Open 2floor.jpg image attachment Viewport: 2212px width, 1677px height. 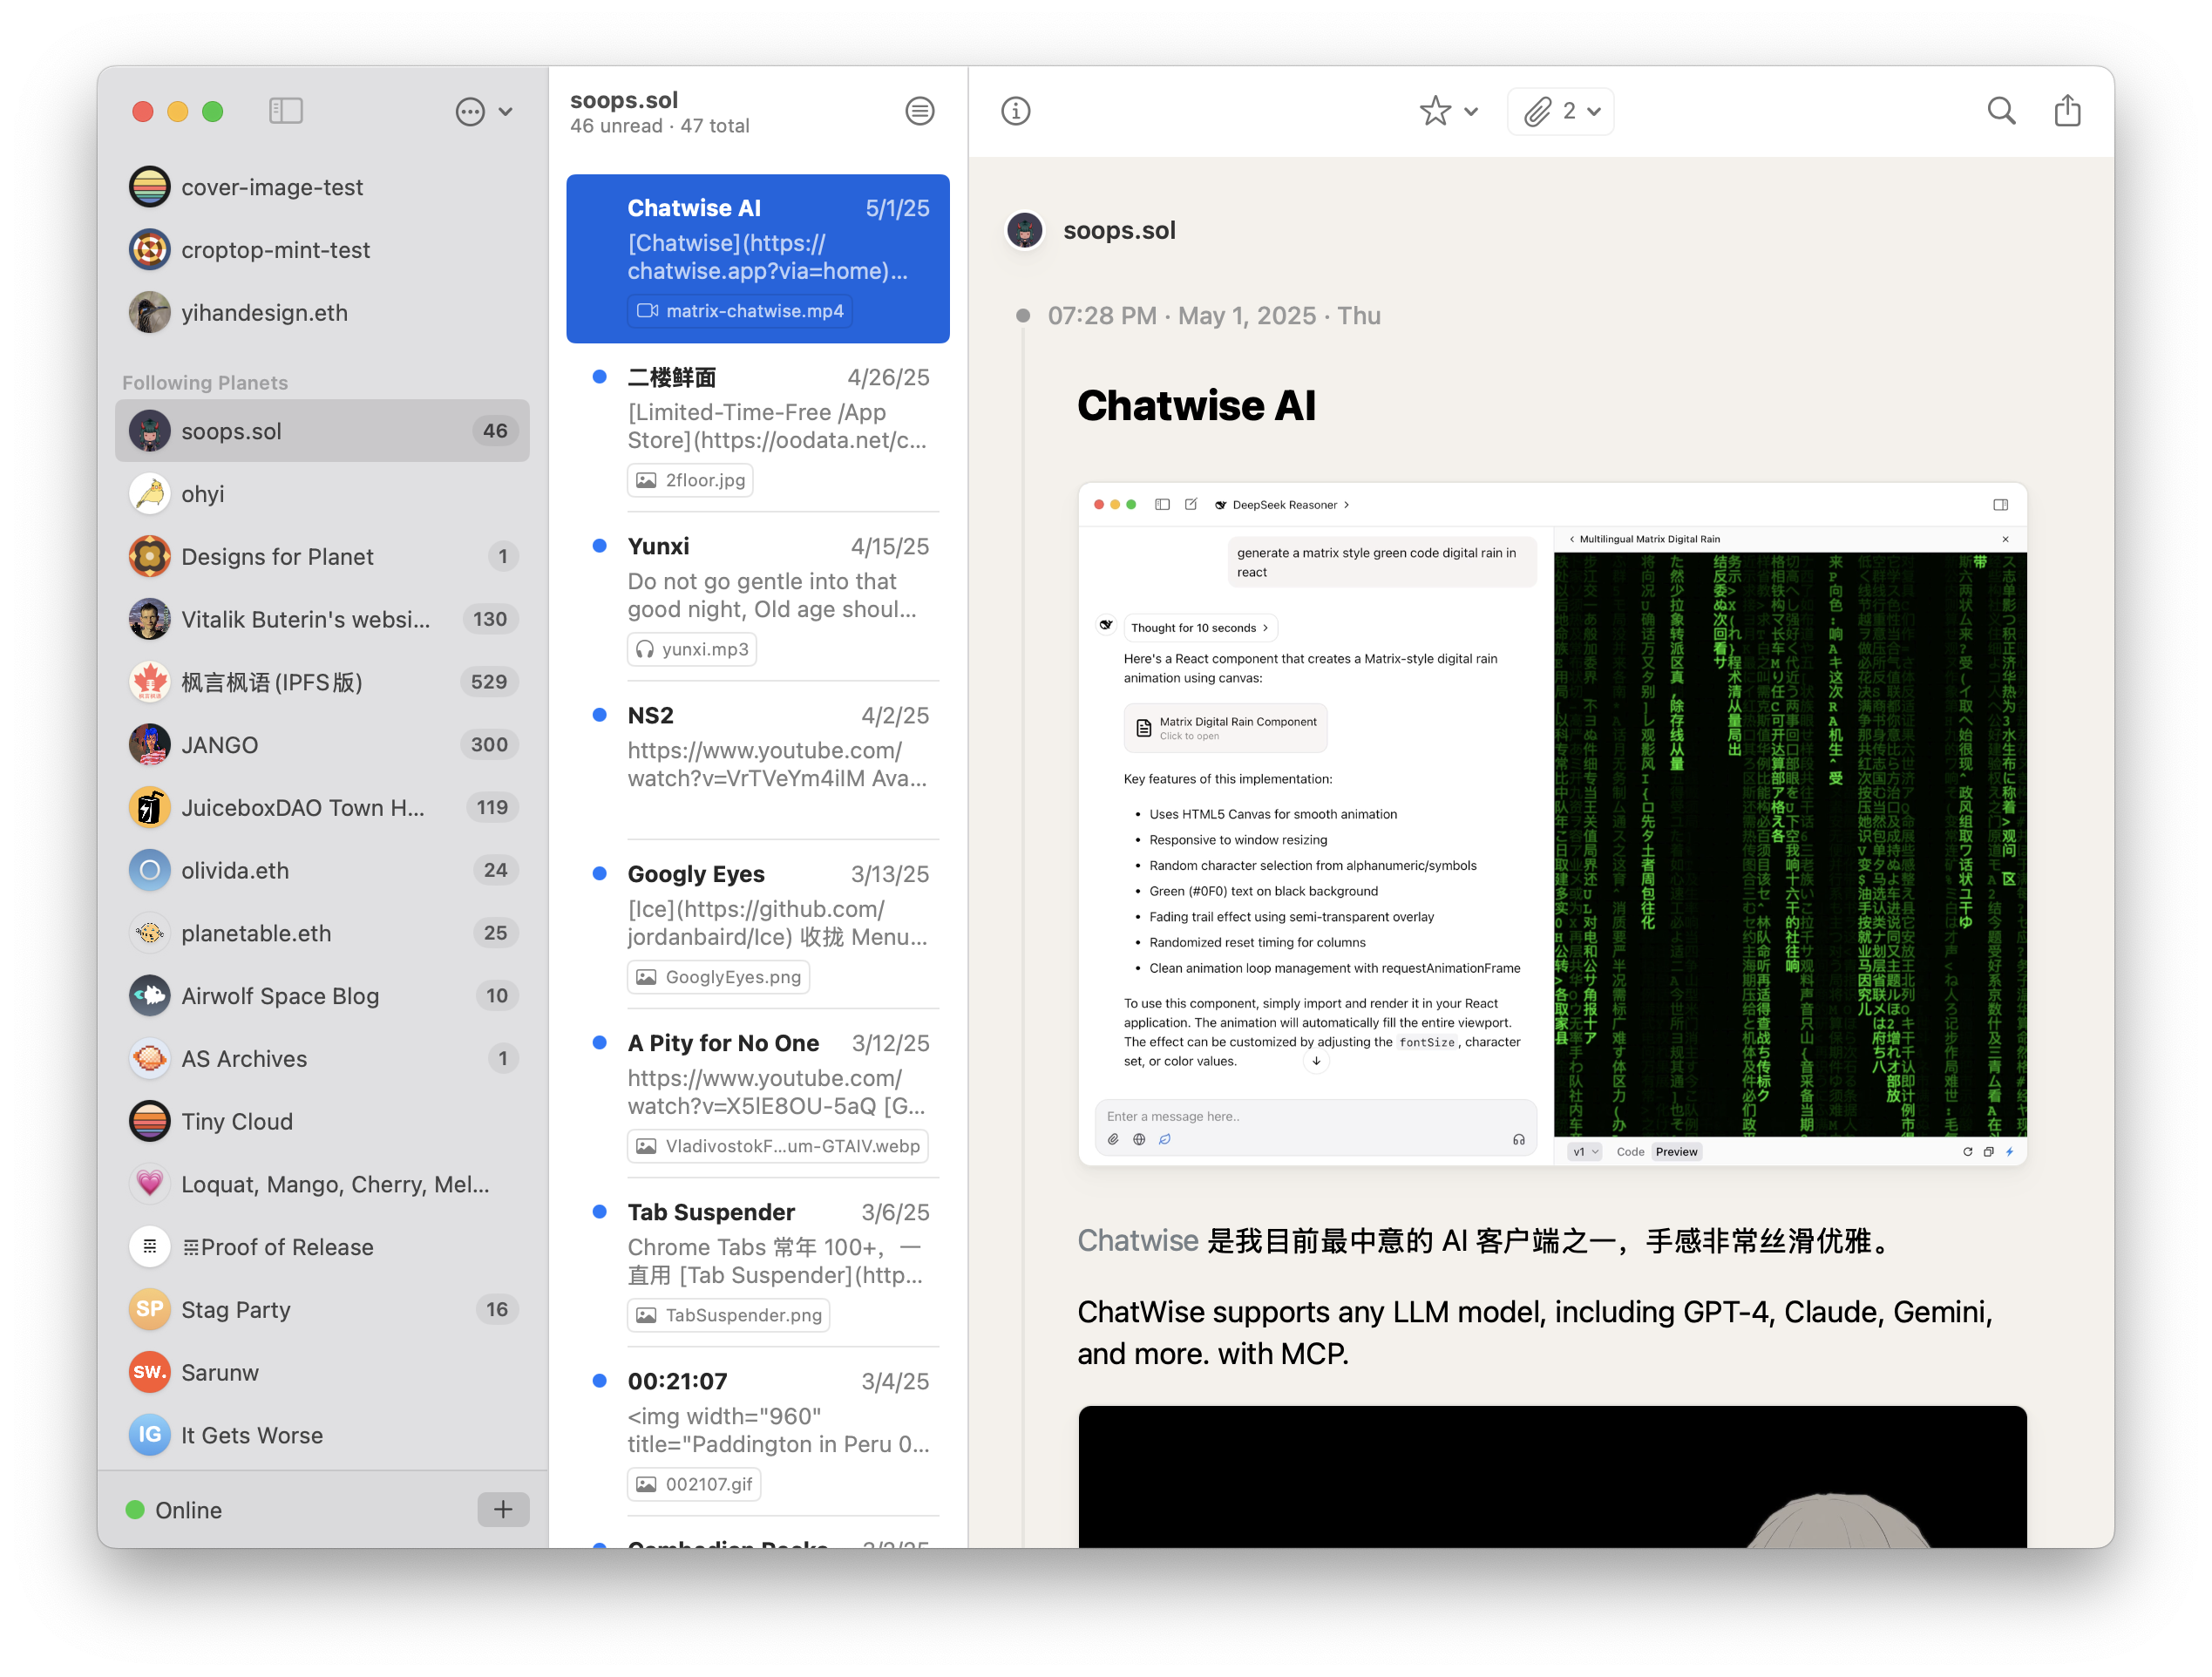coord(690,480)
